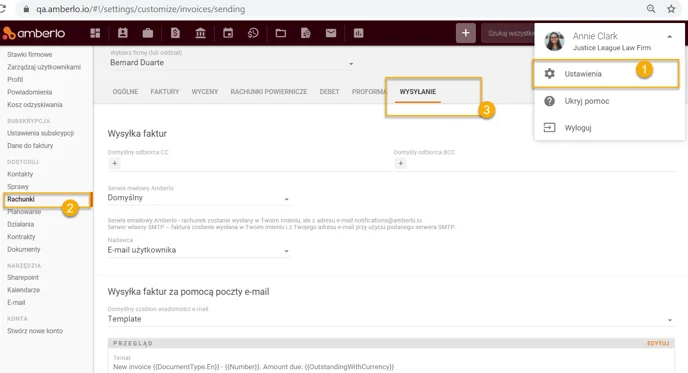Open Kontakty under Dostosuj
688x373 pixels.
tap(20, 174)
